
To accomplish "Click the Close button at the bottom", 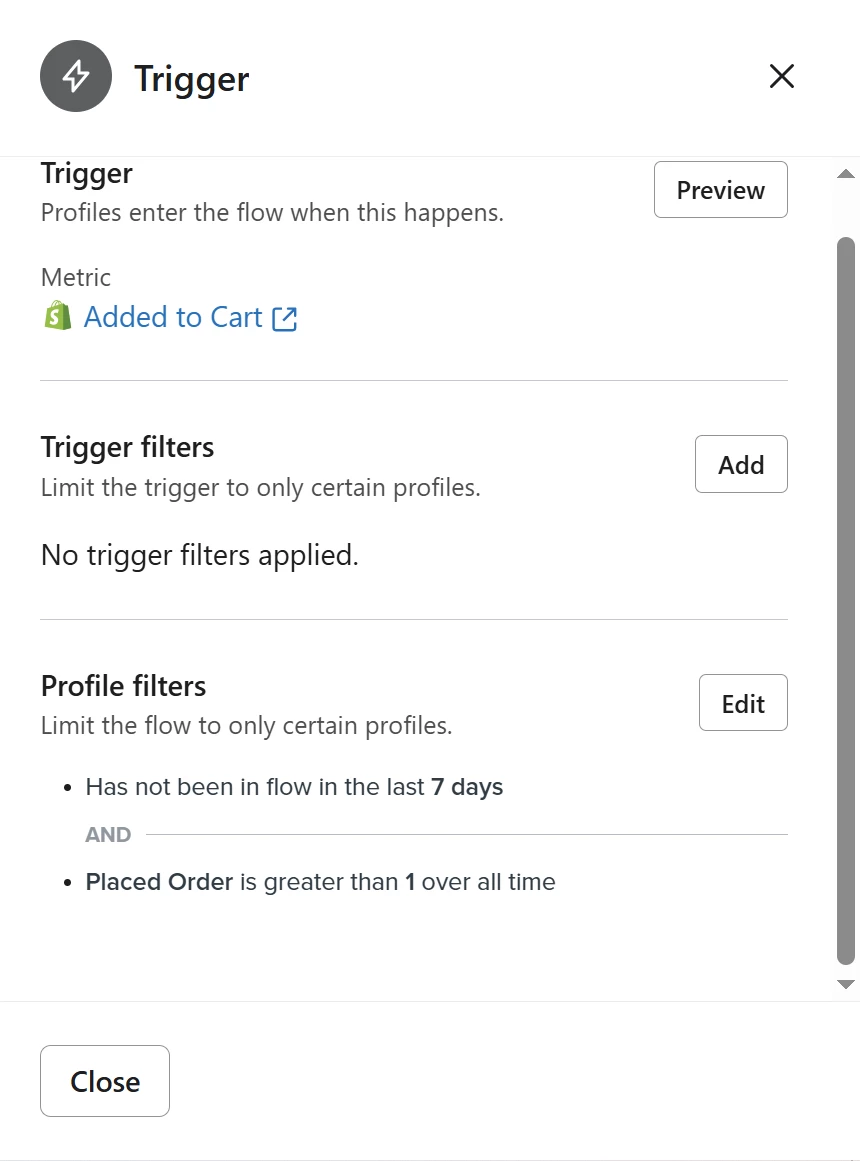I will pos(105,1081).
